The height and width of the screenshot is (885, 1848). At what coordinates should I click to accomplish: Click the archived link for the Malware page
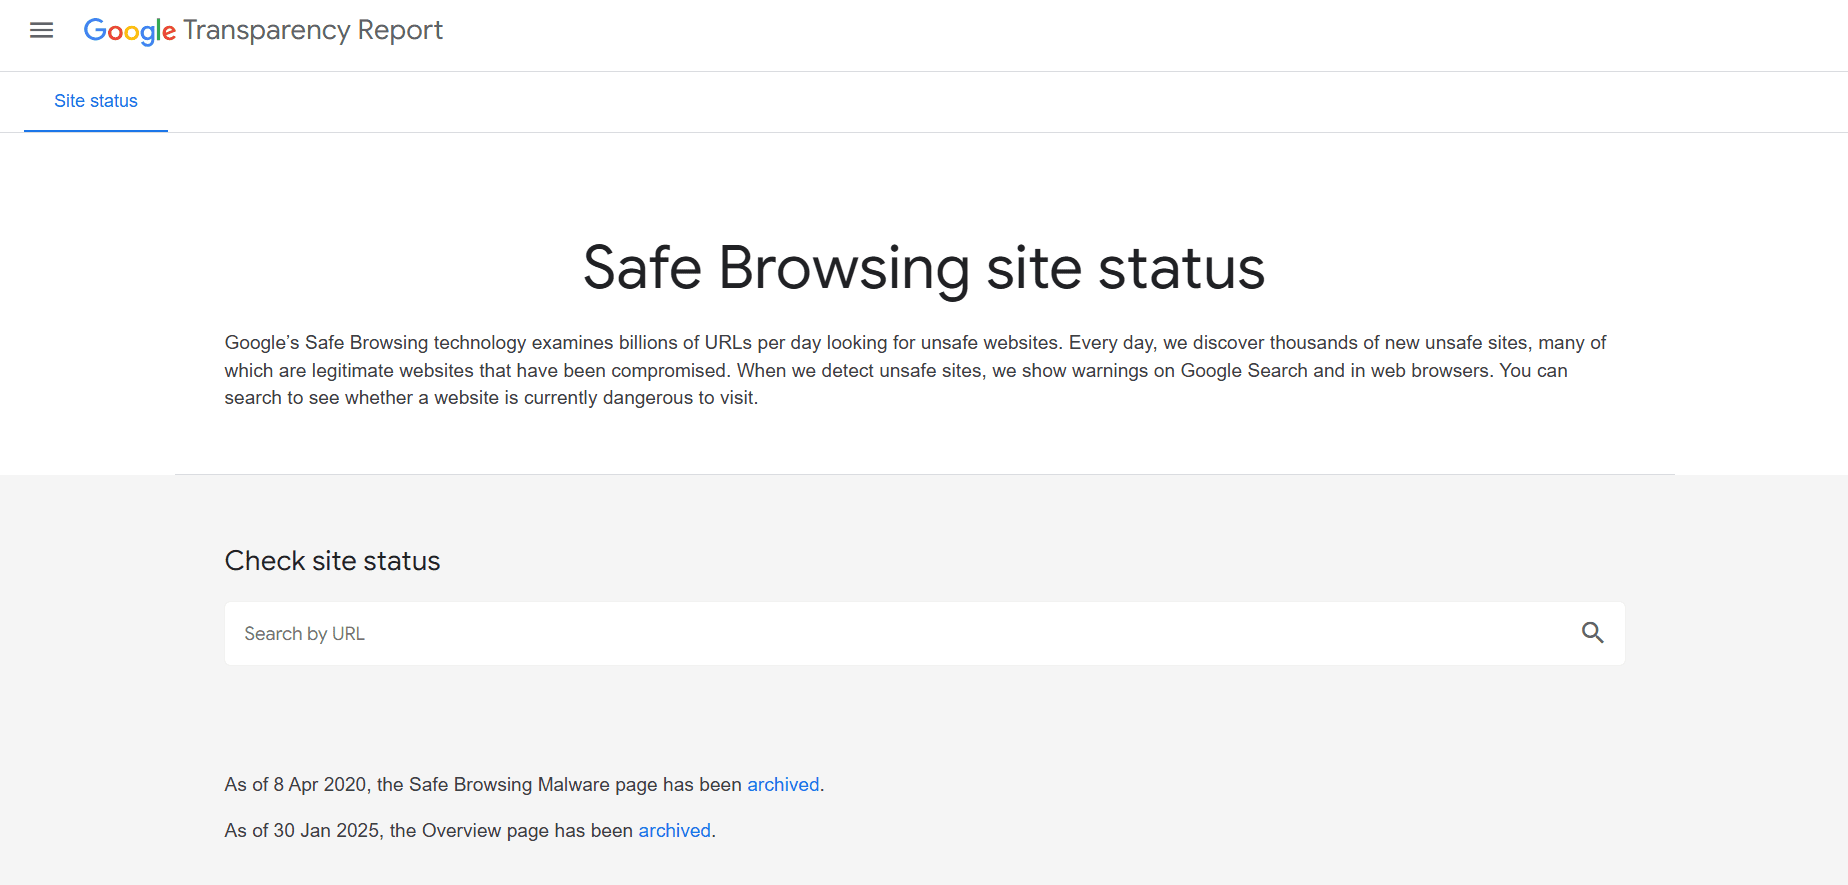(783, 784)
